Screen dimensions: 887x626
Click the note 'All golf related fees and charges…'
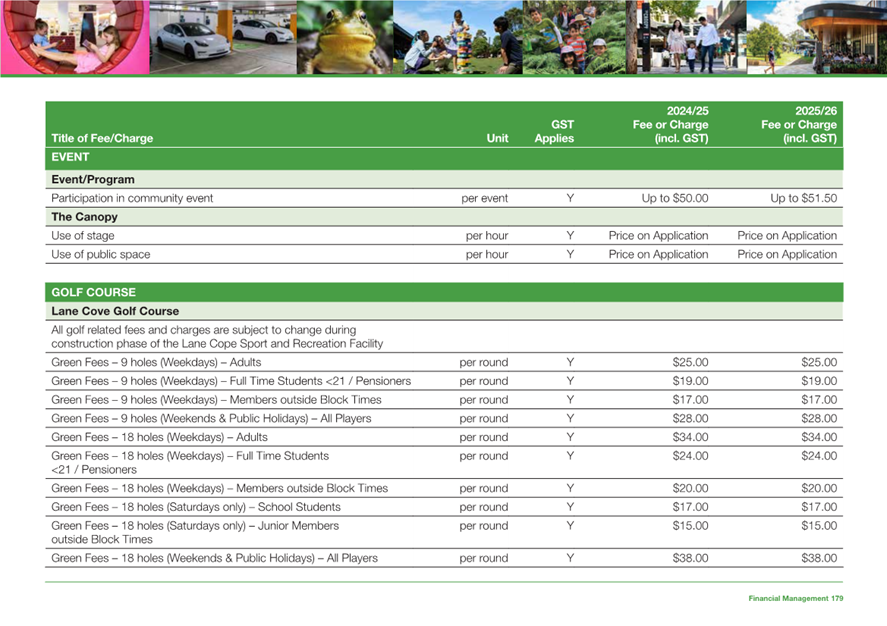point(217,336)
